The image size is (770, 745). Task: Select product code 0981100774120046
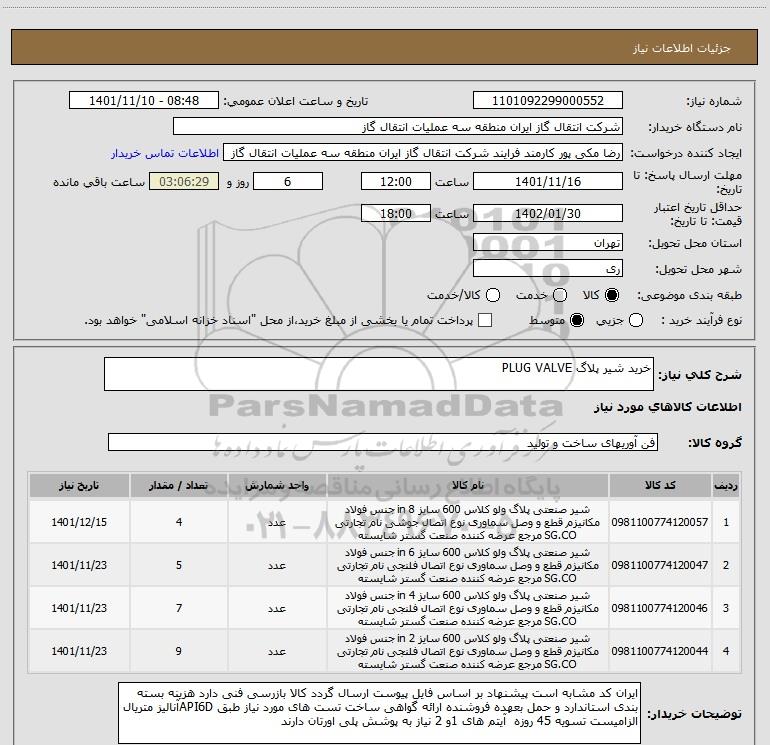[x=660, y=608]
